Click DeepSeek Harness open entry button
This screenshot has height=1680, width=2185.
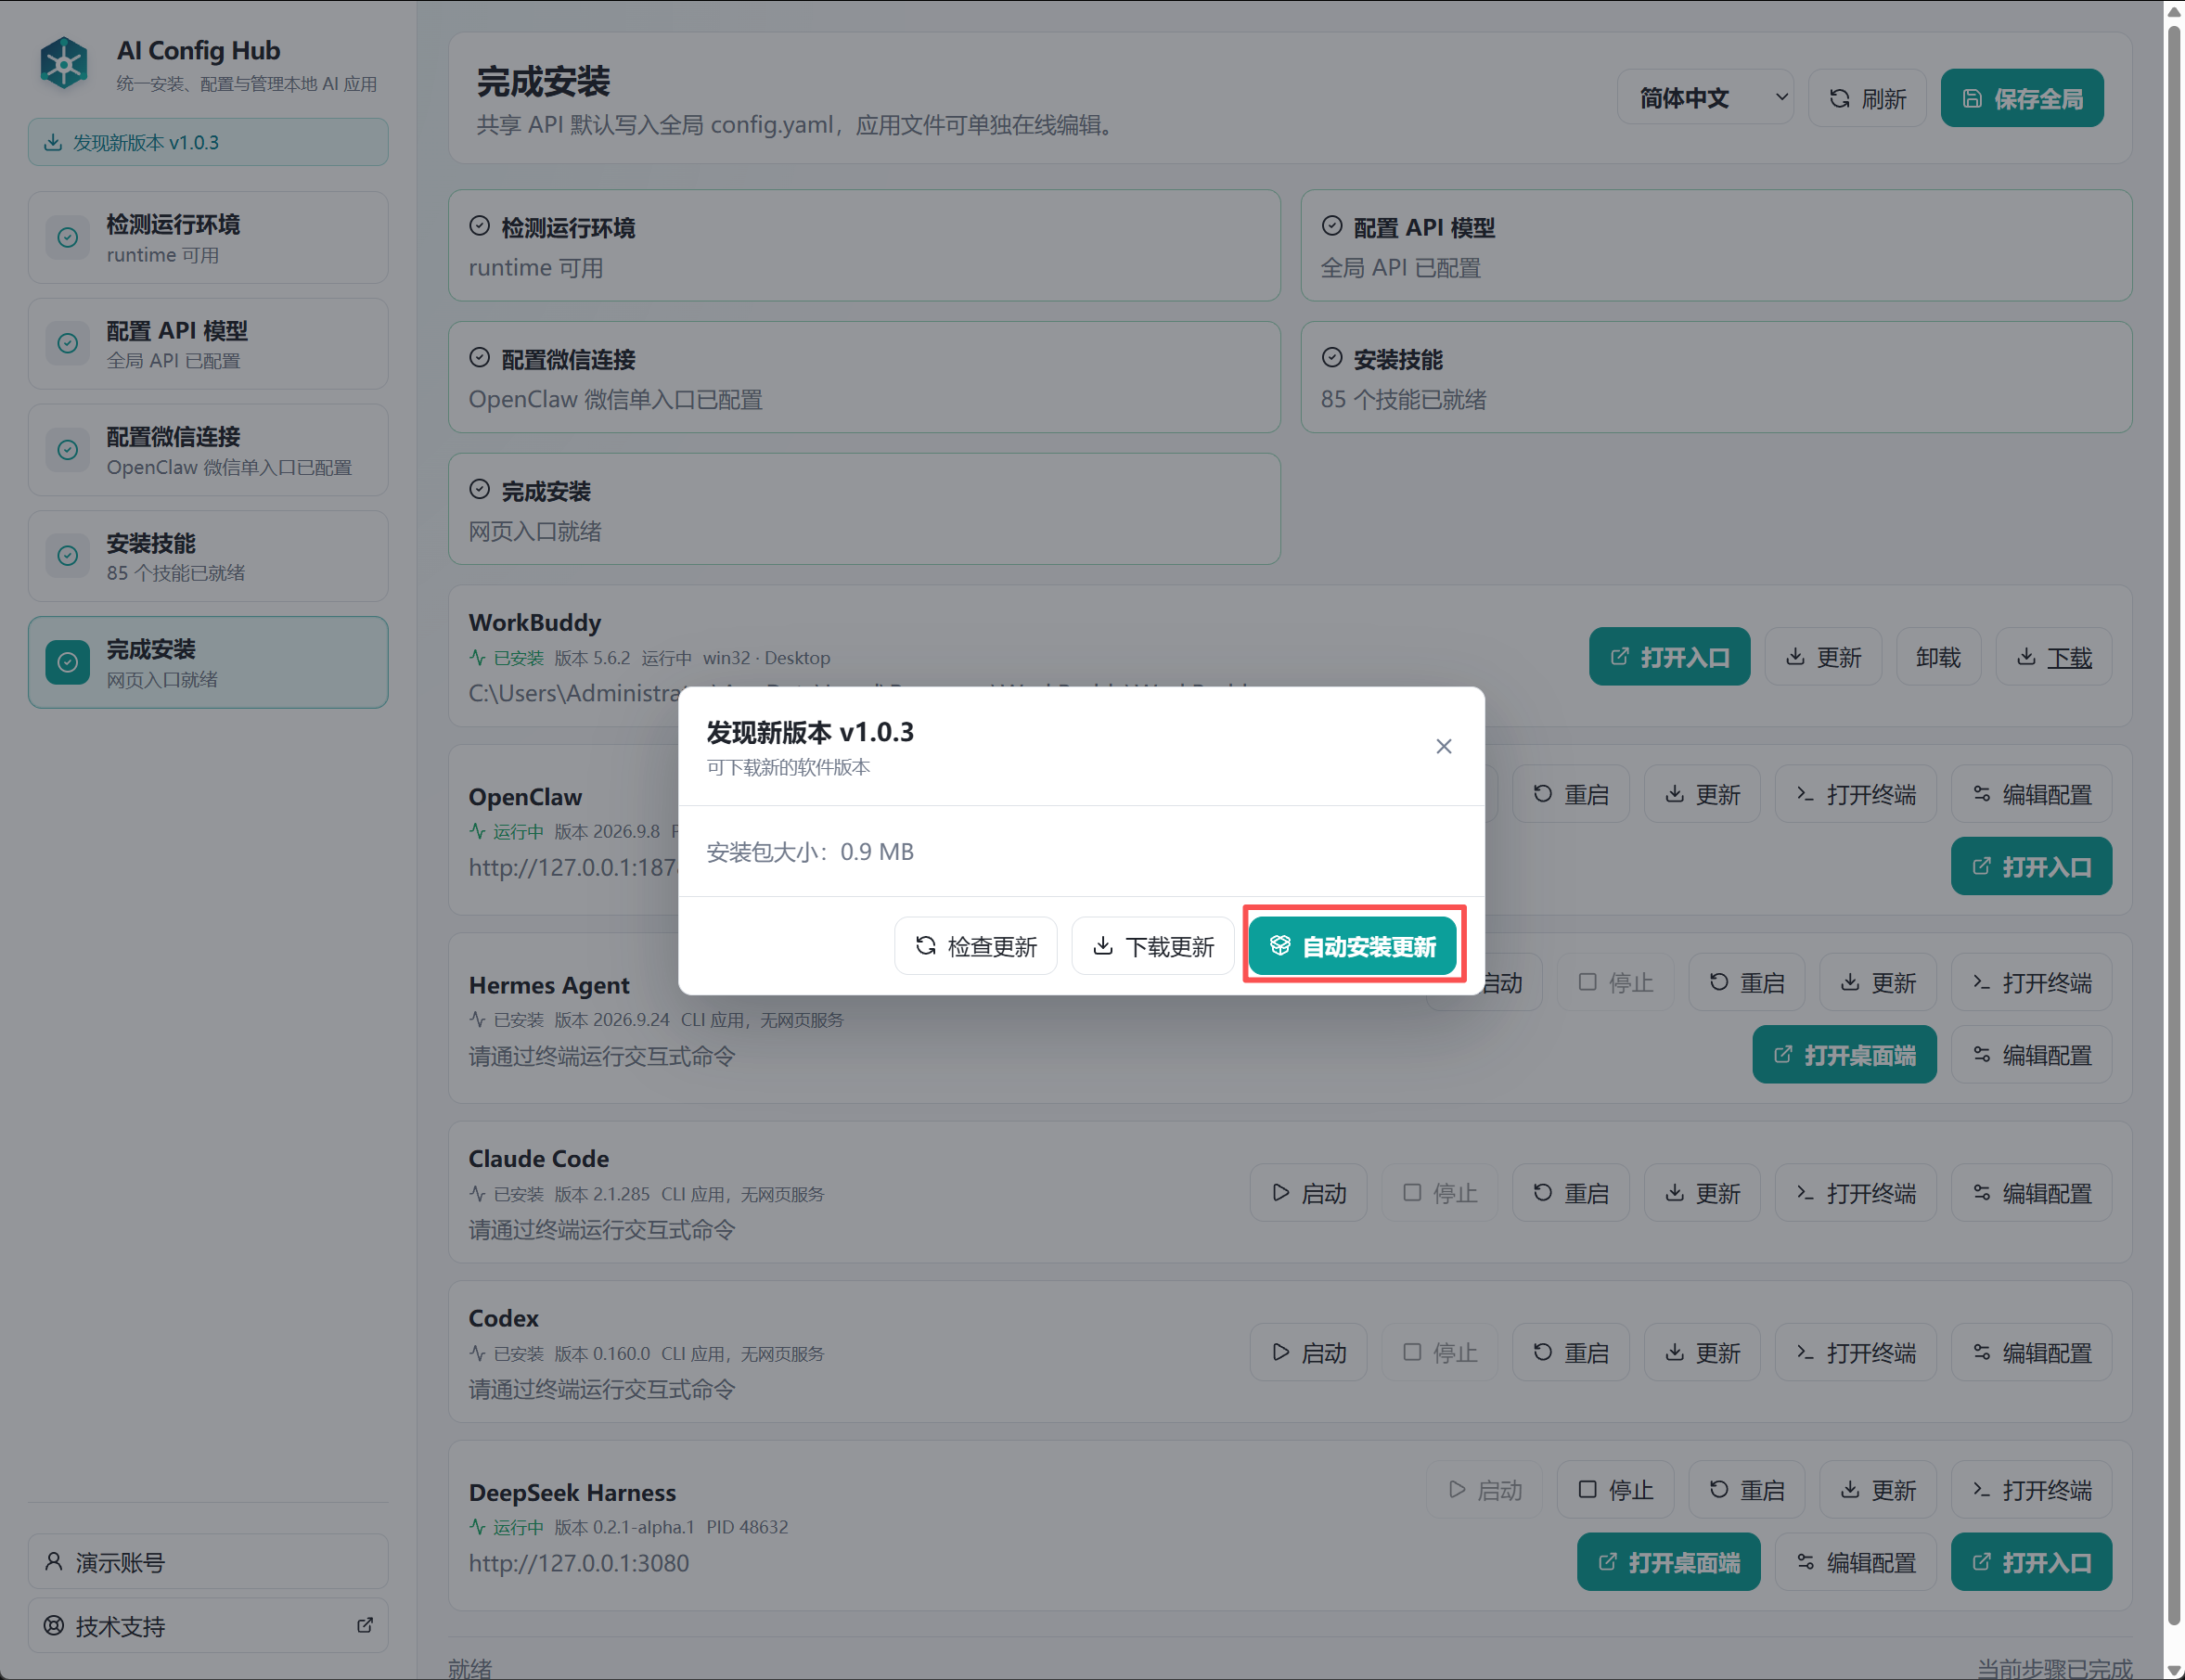pos(2031,1562)
